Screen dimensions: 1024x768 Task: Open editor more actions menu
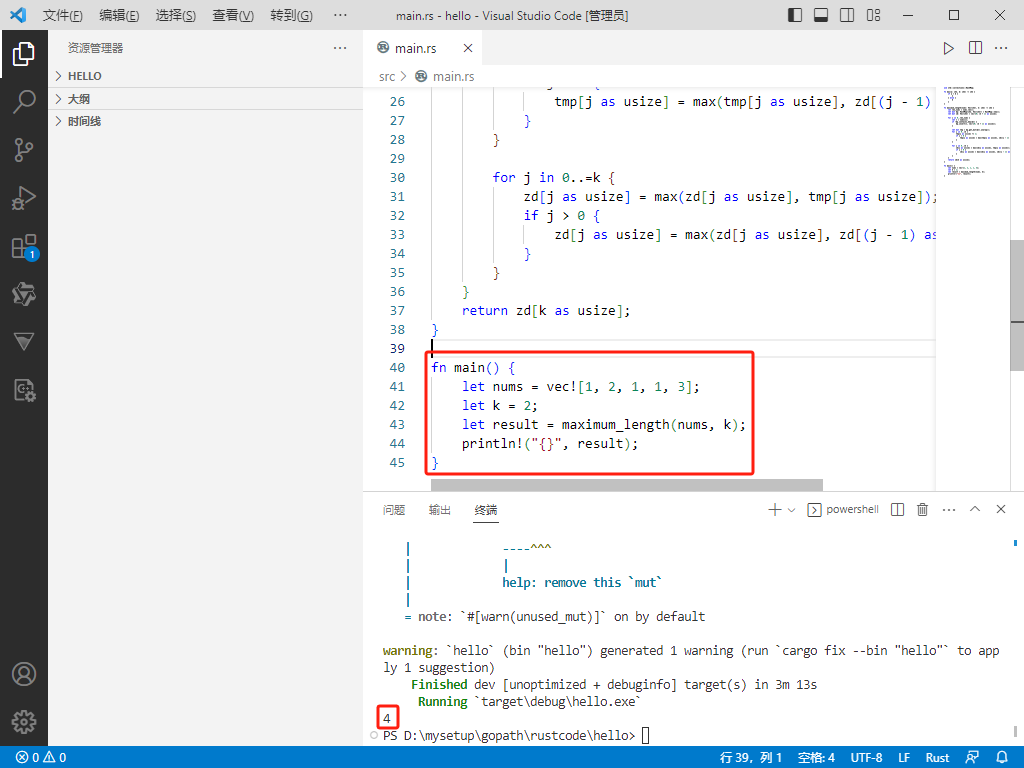click(x=1001, y=48)
